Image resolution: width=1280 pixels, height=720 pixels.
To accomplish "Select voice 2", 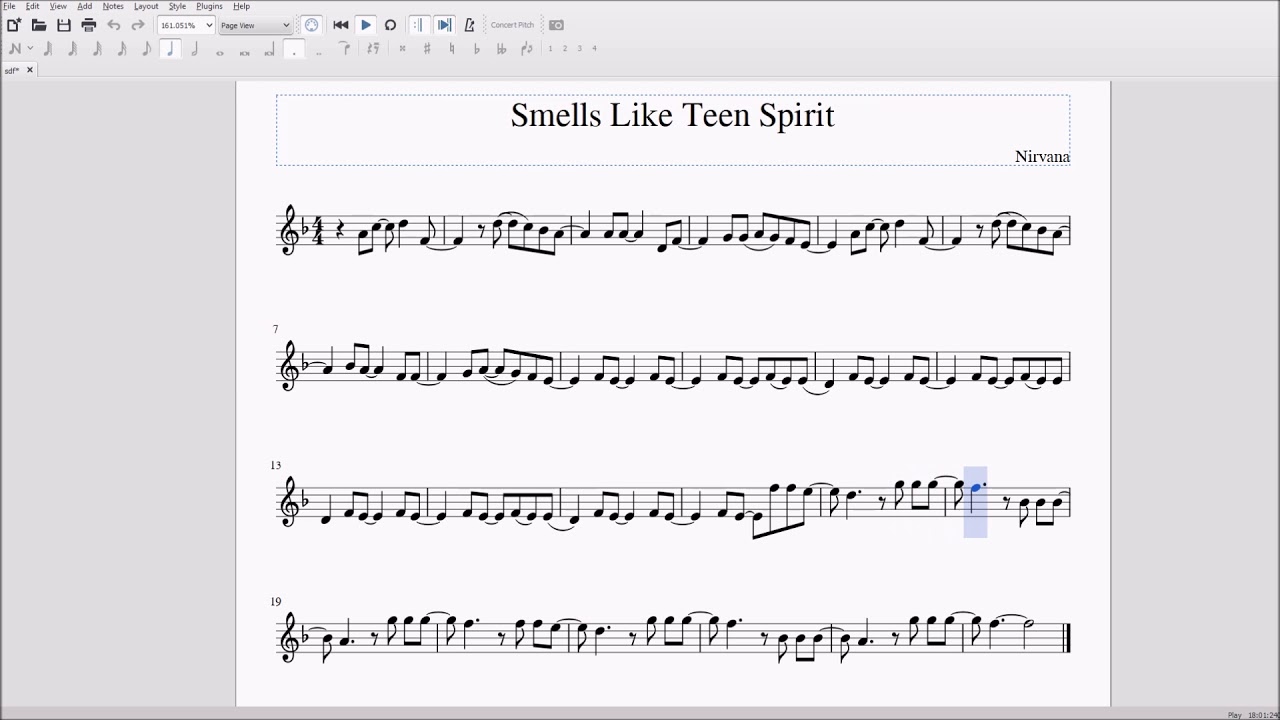I will (x=564, y=48).
